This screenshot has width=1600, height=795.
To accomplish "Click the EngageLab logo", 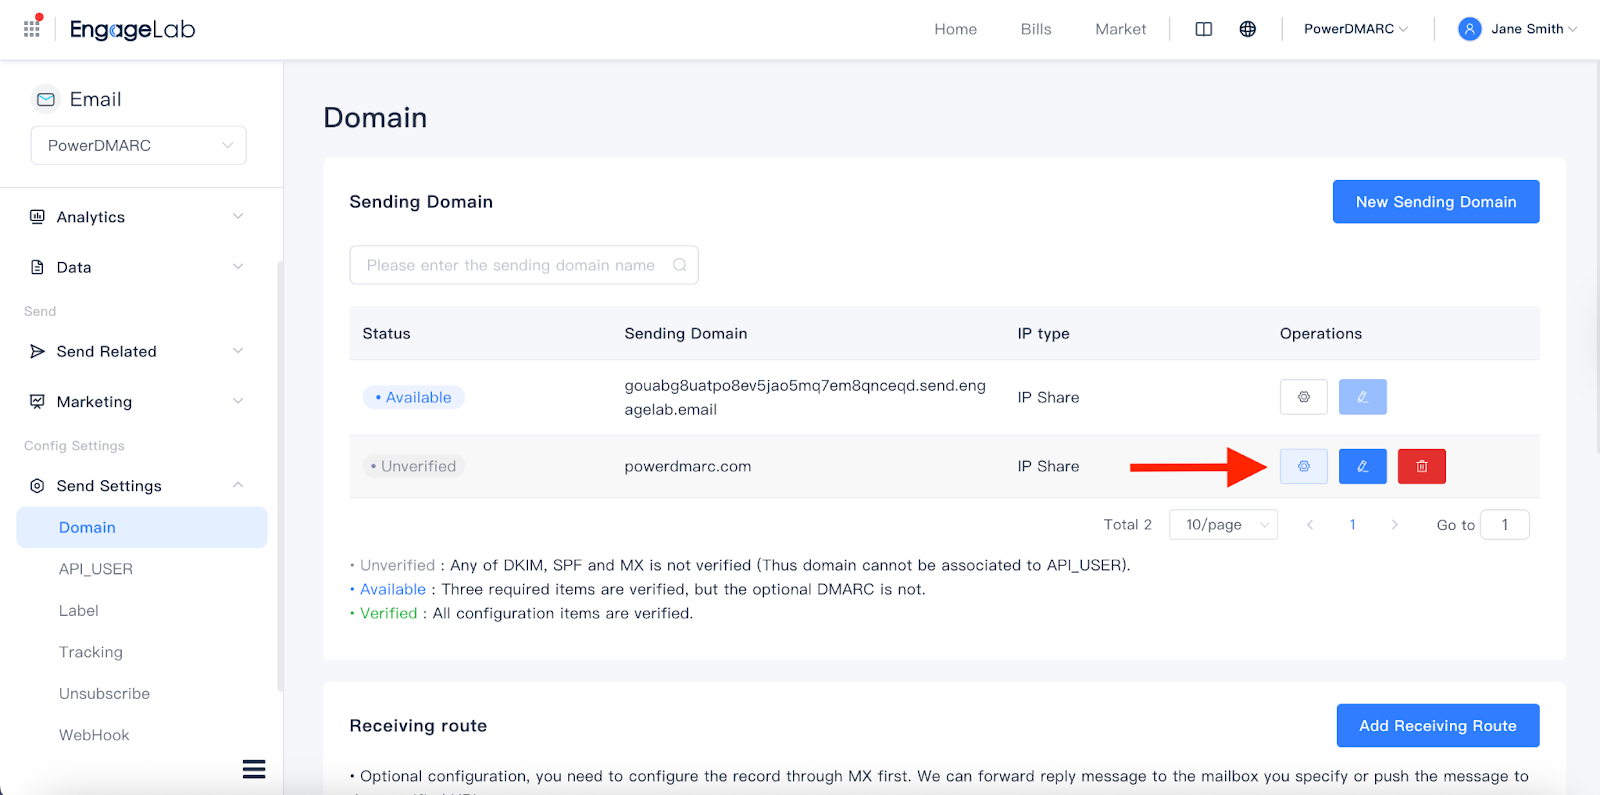I will pyautogui.click(x=132, y=29).
